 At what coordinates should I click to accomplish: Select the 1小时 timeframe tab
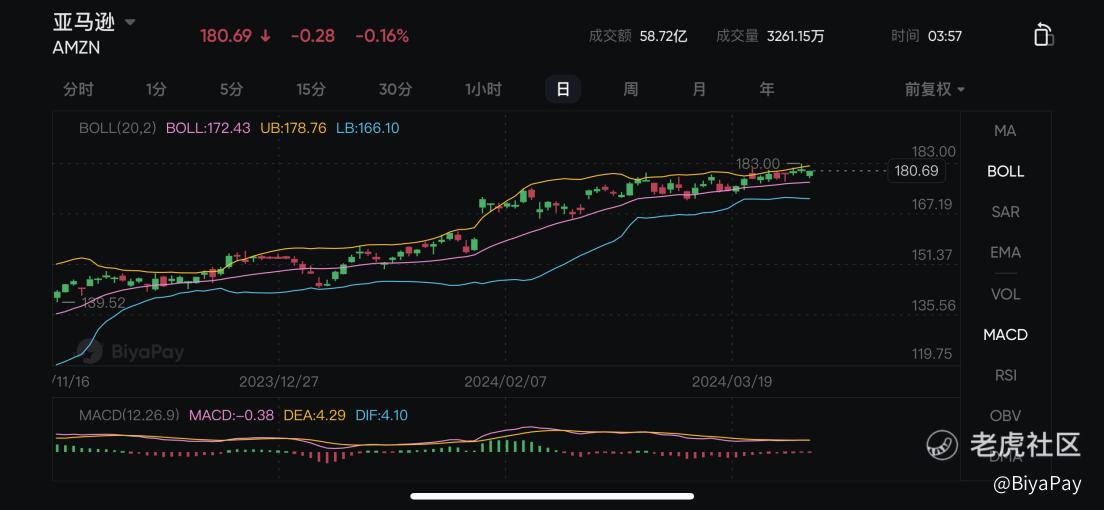483,89
